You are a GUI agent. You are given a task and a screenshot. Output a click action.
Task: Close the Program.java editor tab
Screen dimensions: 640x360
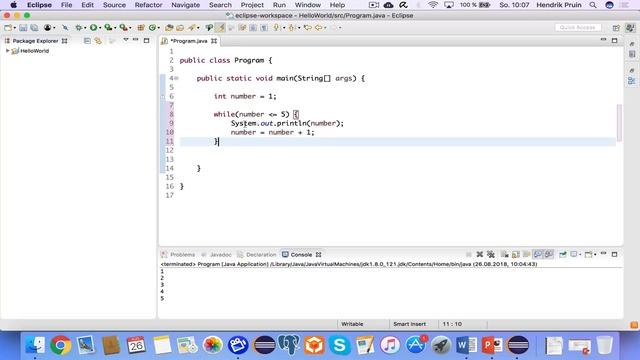[214, 41]
